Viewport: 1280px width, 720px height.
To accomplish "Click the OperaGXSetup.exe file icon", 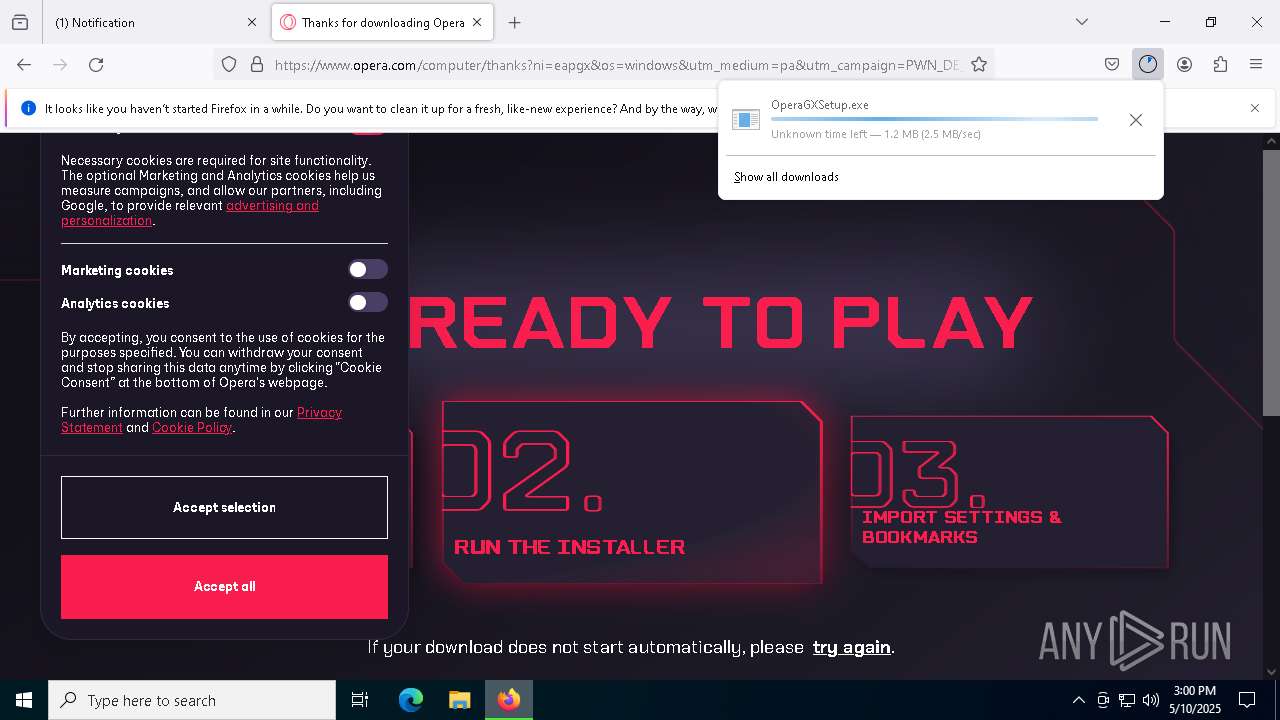I will click(x=746, y=120).
